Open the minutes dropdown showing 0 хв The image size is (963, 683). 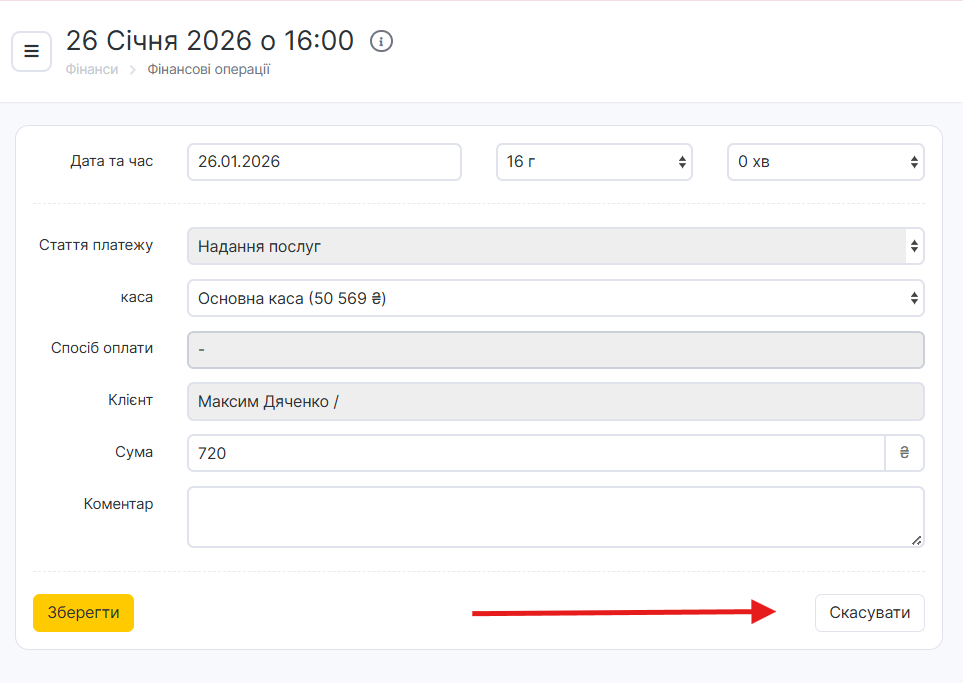tap(825, 162)
